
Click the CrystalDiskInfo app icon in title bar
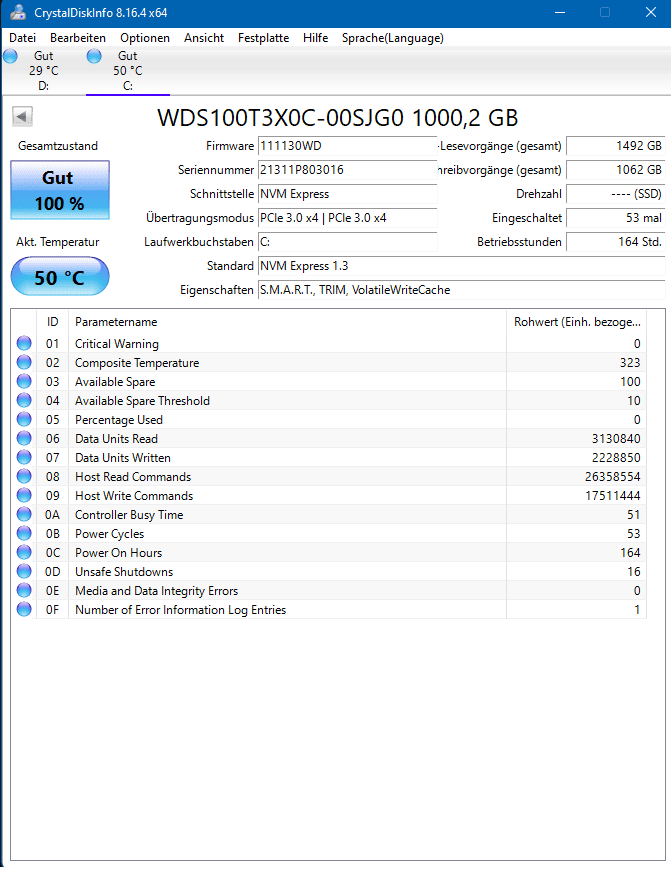(17, 12)
